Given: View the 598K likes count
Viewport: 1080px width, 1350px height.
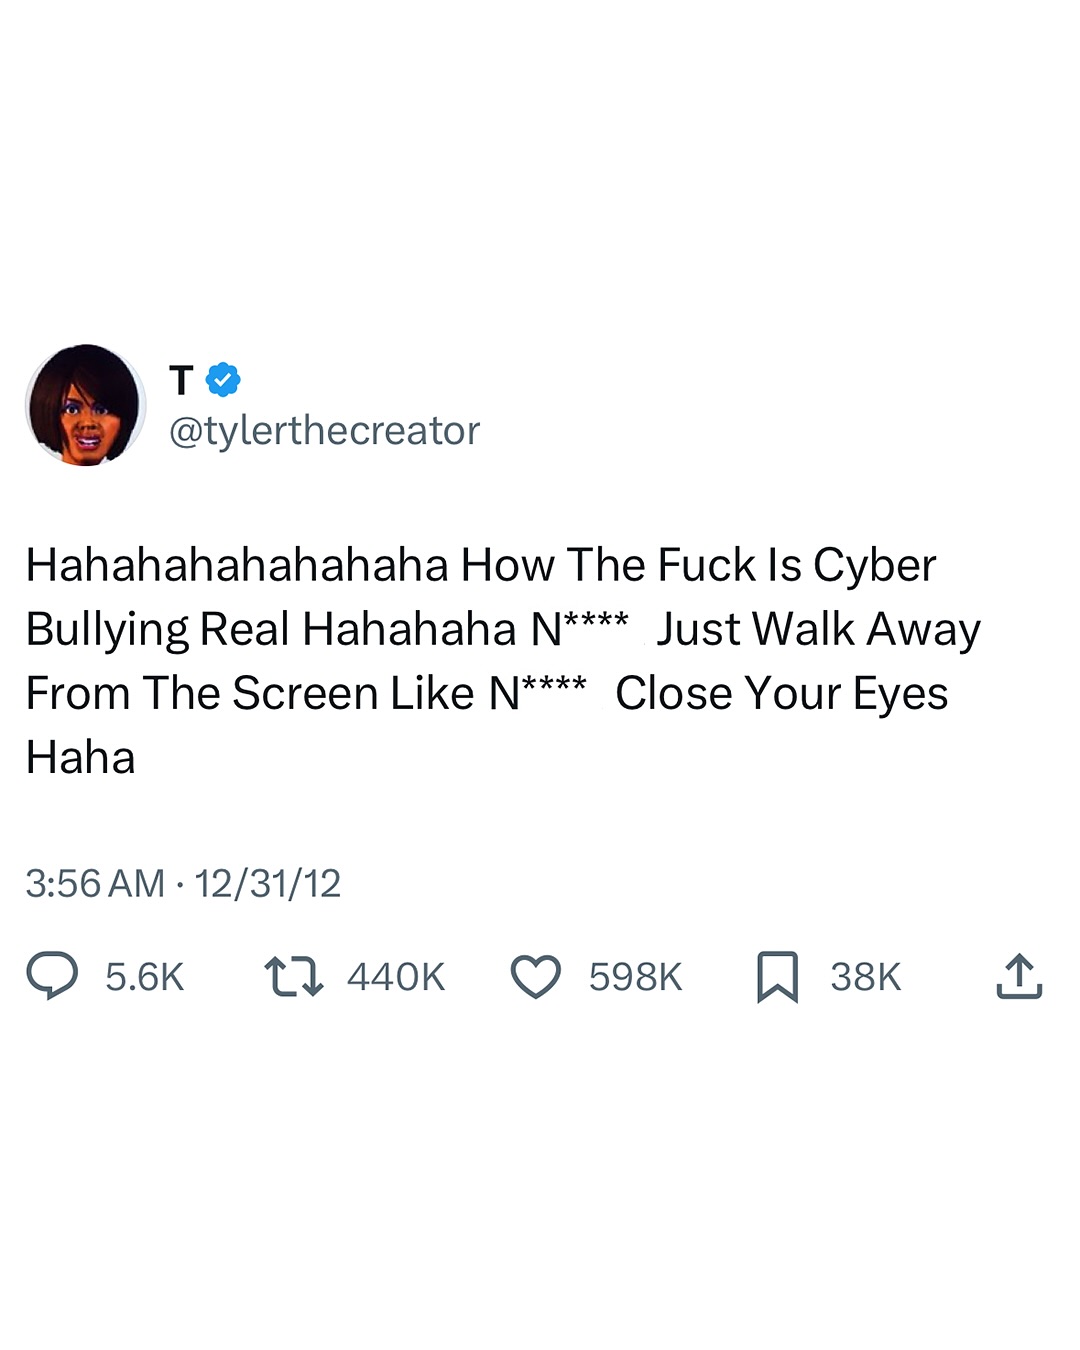Looking at the screenshot, I should click(x=636, y=977).
